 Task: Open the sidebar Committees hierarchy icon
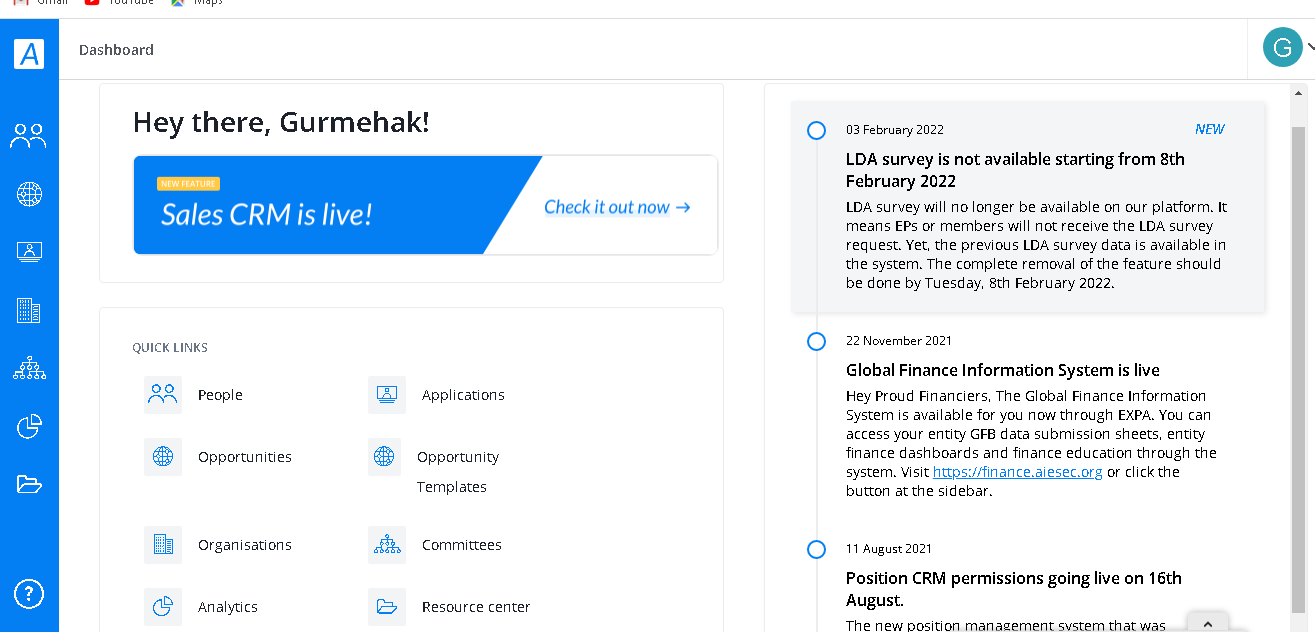[x=29, y=368]
